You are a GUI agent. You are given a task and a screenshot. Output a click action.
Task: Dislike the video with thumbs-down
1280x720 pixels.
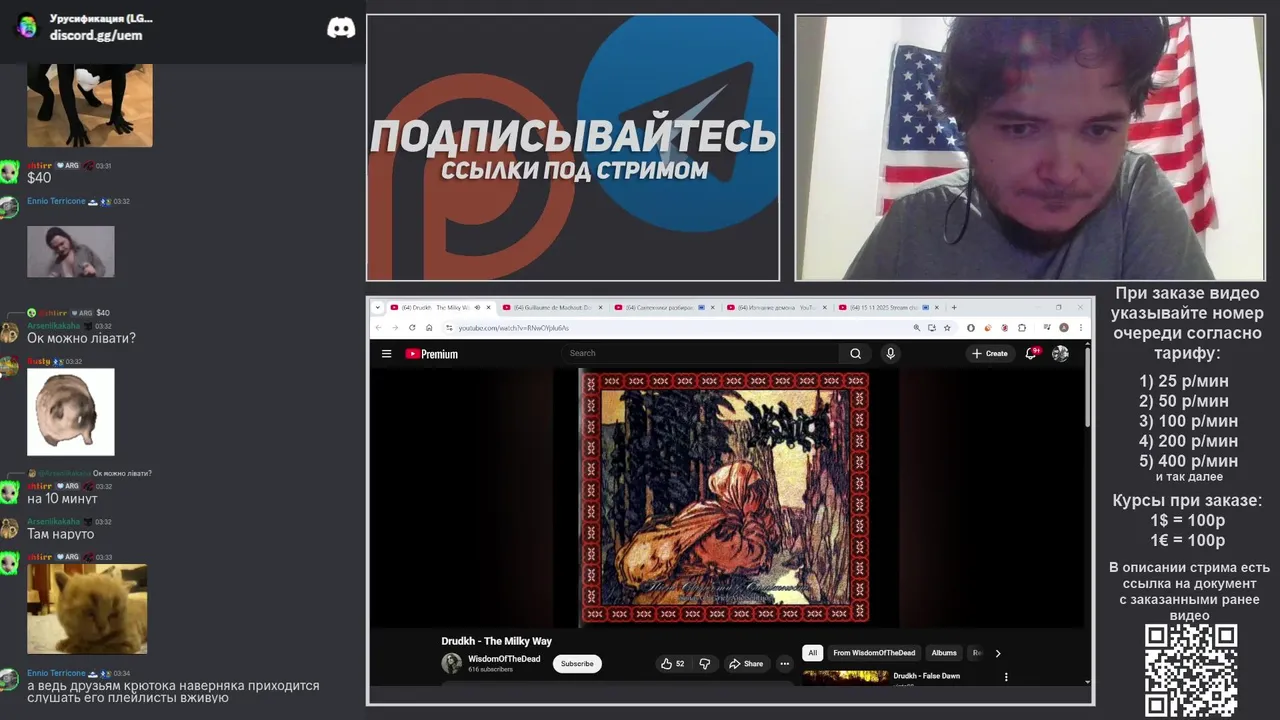pos(704,663)
